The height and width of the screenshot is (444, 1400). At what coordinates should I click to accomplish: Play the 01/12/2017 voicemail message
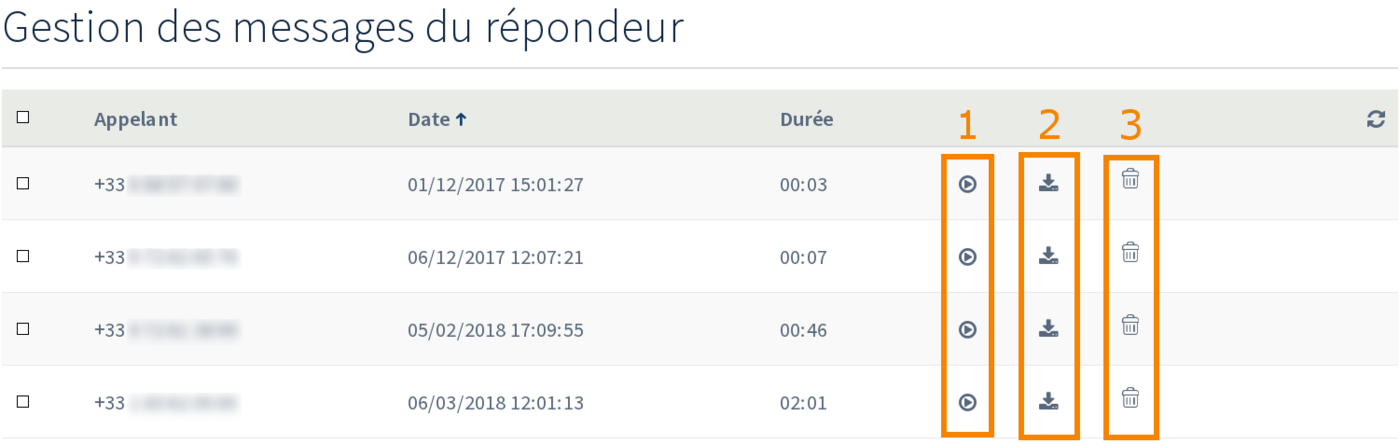coord(967,184)
